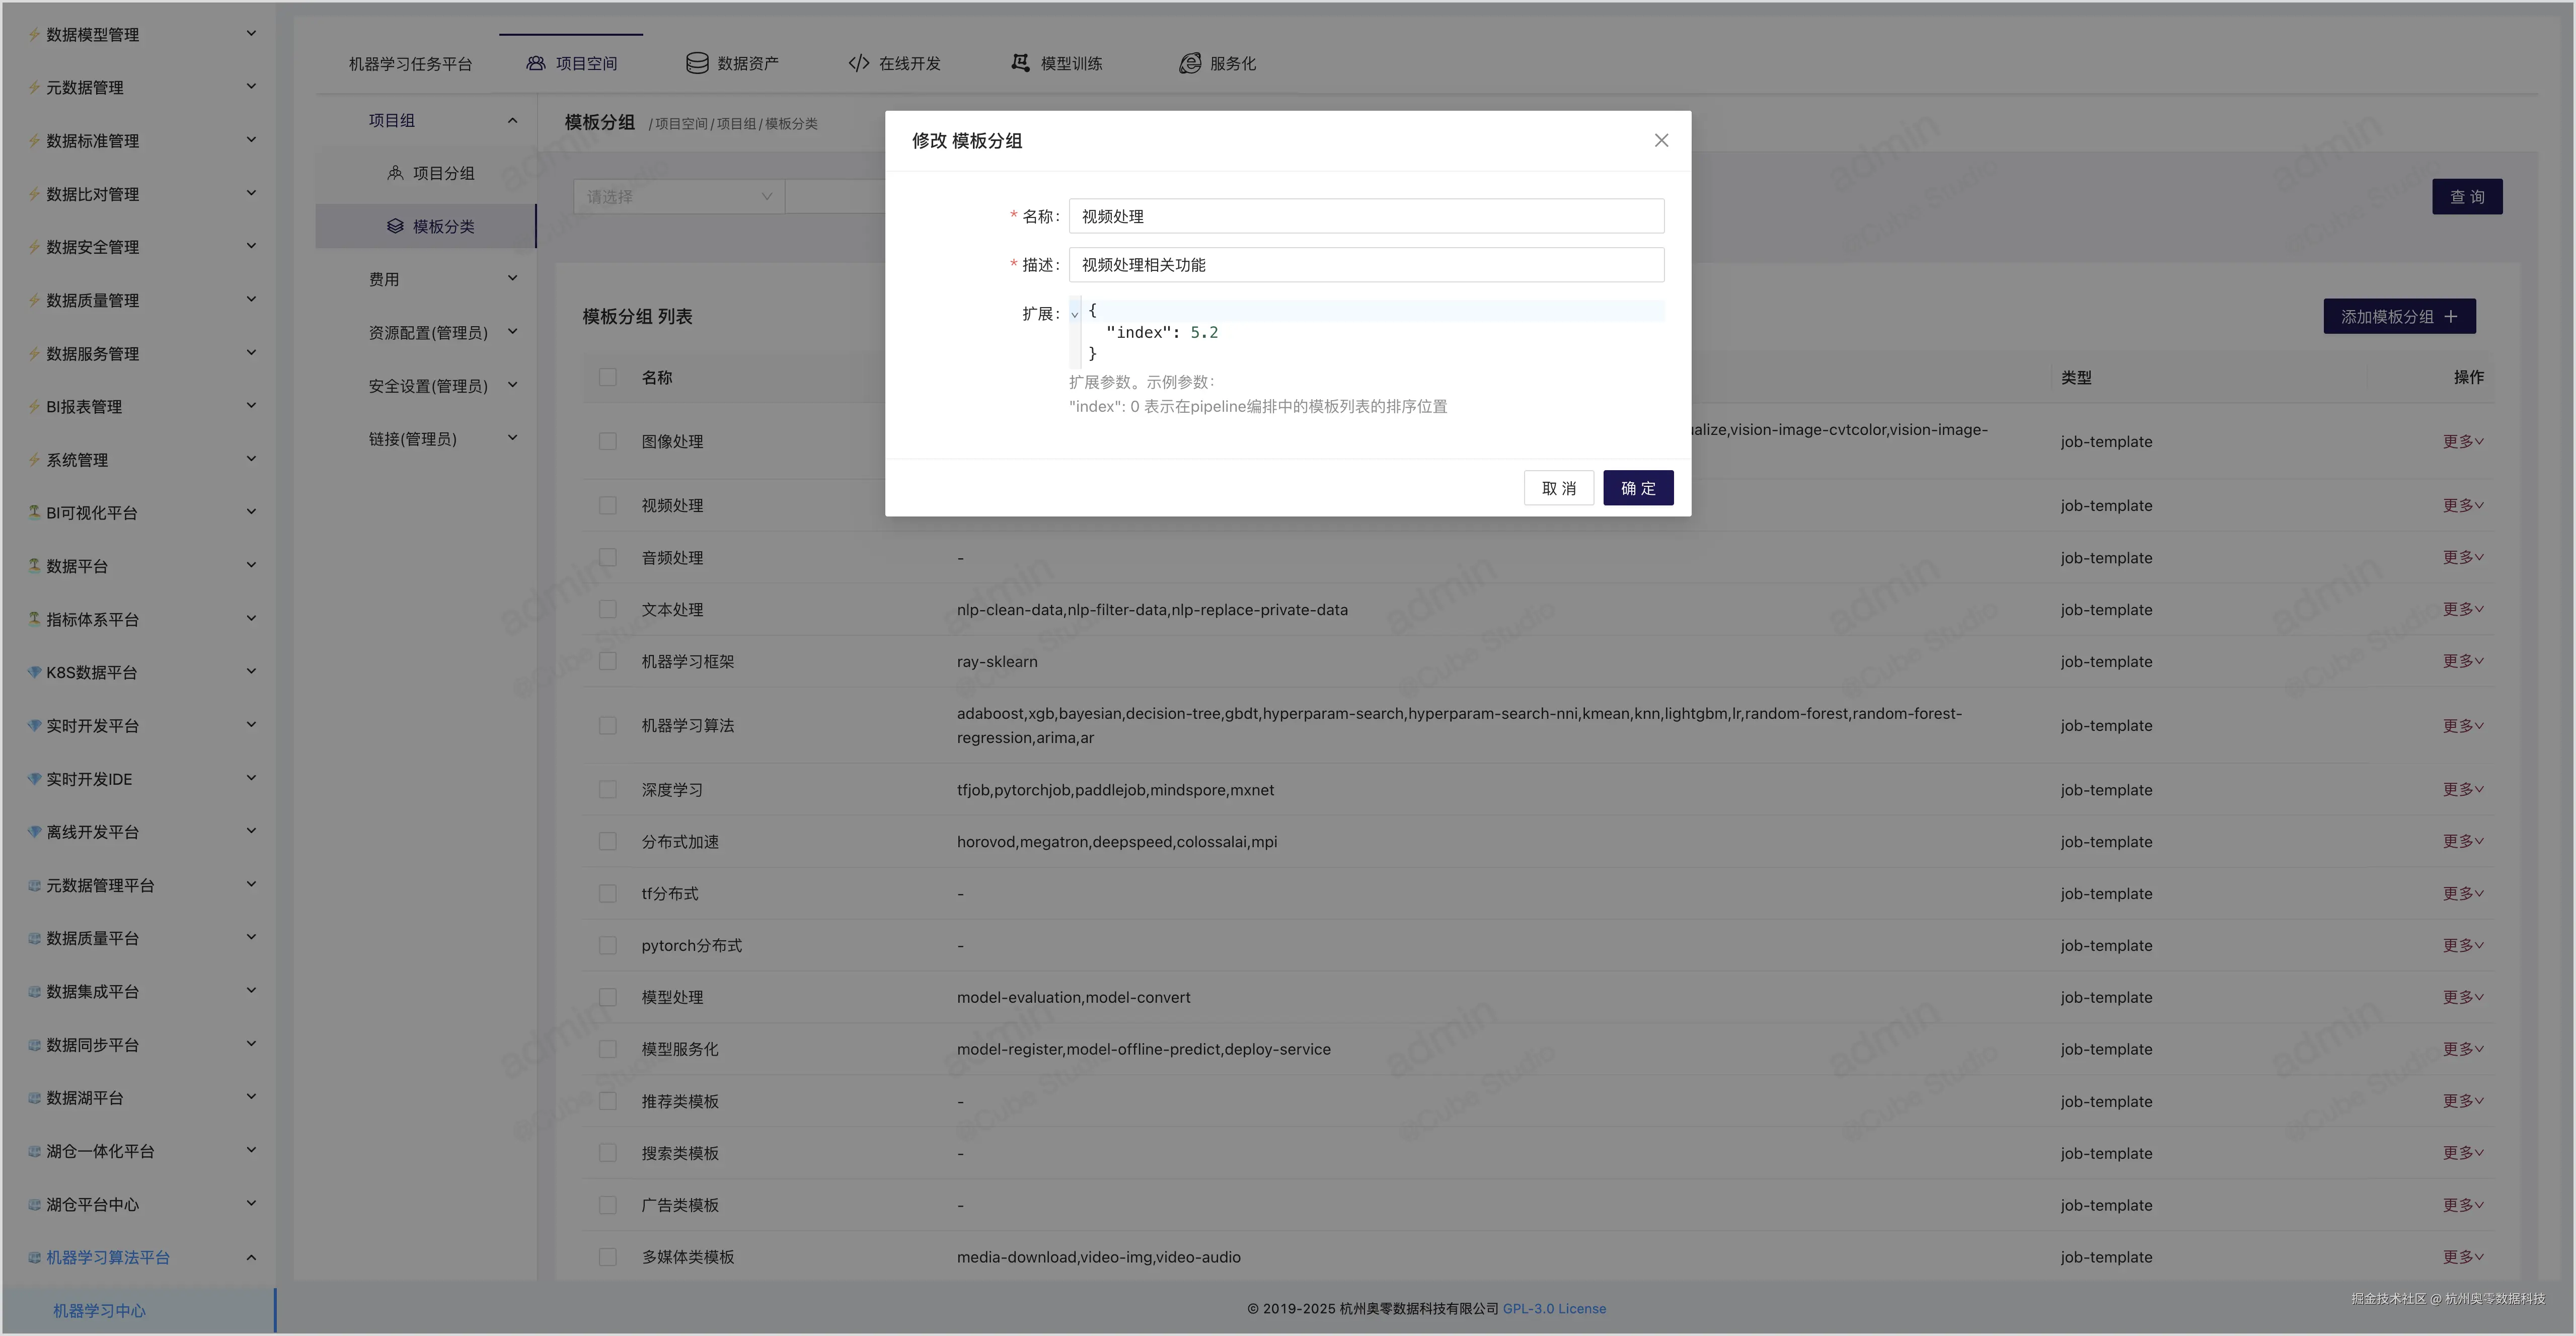
Task: Click the 在线开发 code icon
Action: [858, 63]
